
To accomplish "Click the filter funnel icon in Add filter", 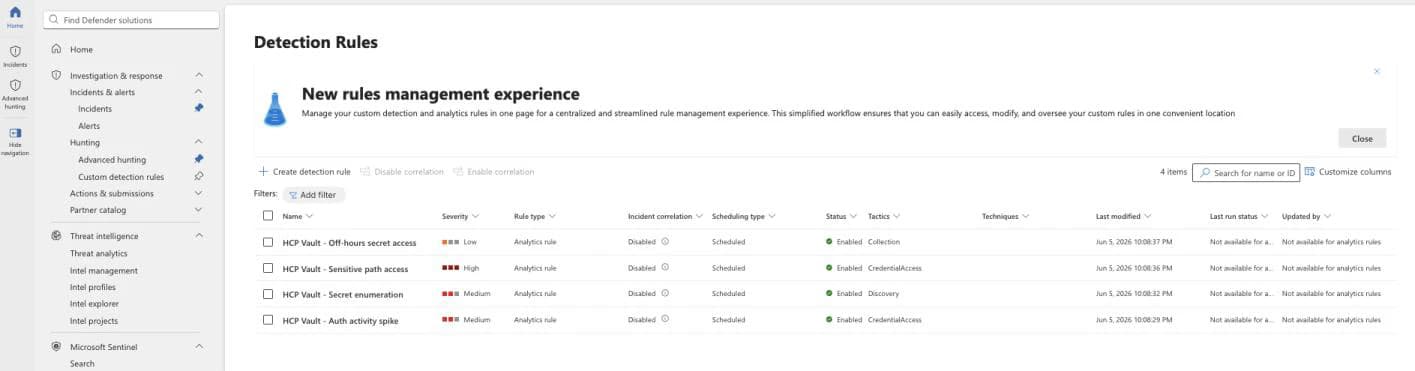I will (x=293, y=195).
